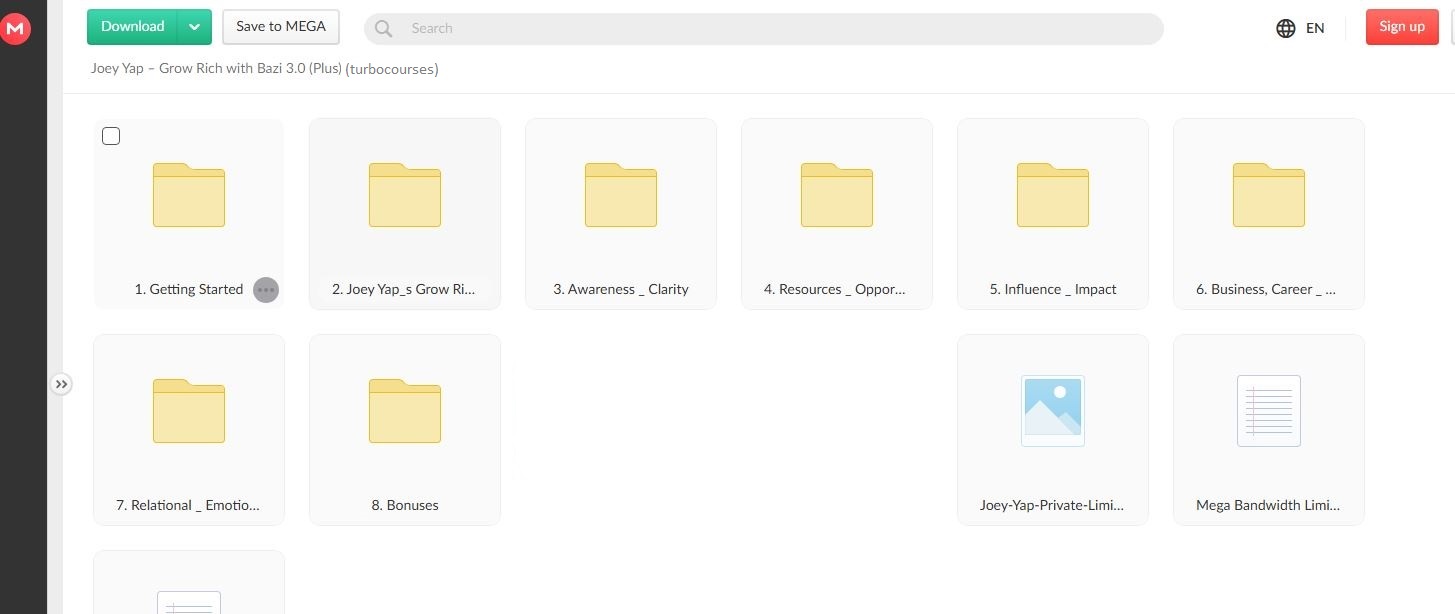Click the Download button

coord(132,27)
